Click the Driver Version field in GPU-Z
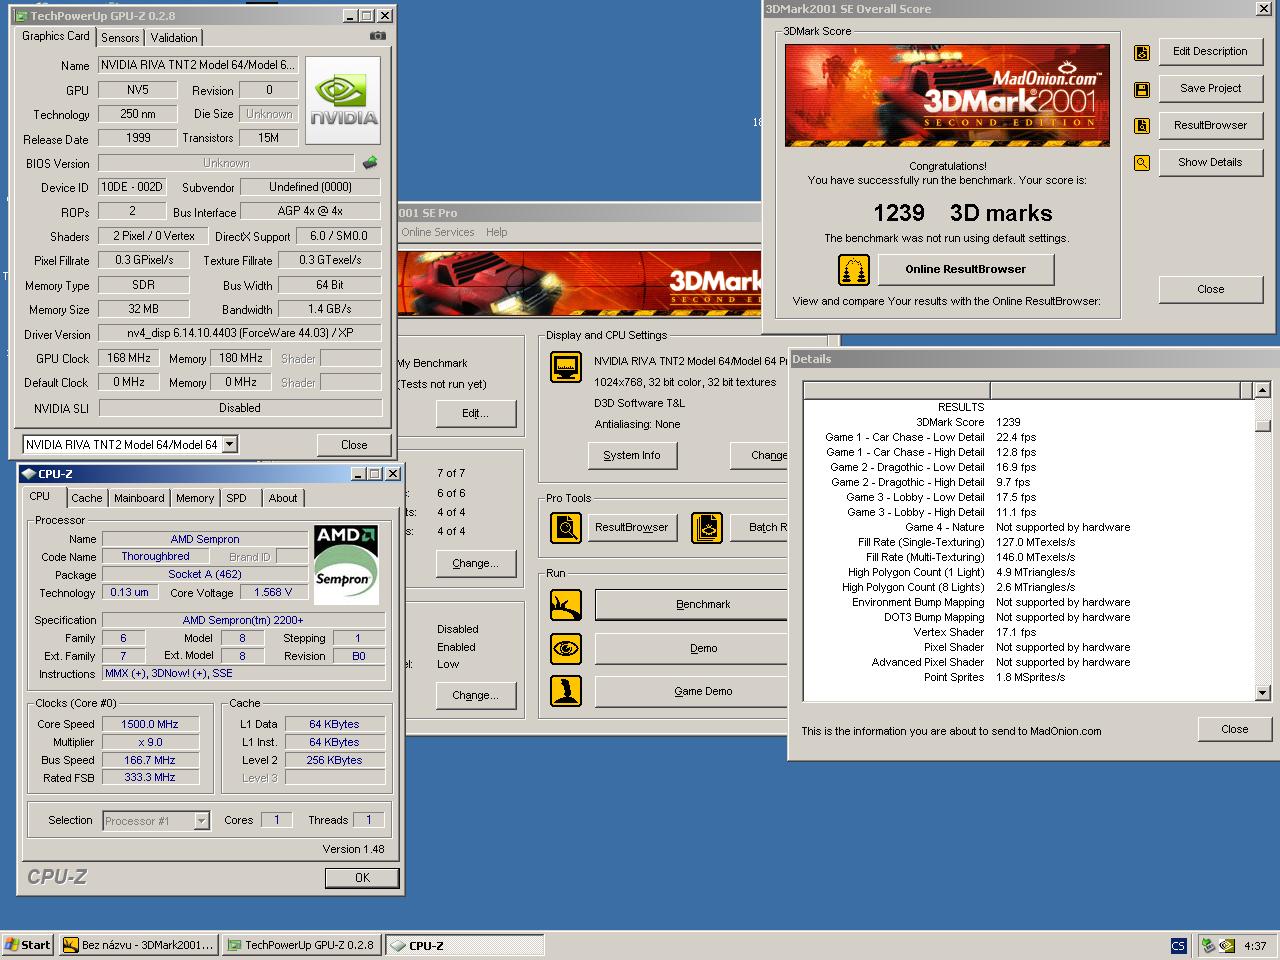This screenshot has width=1280, height=960. [240, 333]
